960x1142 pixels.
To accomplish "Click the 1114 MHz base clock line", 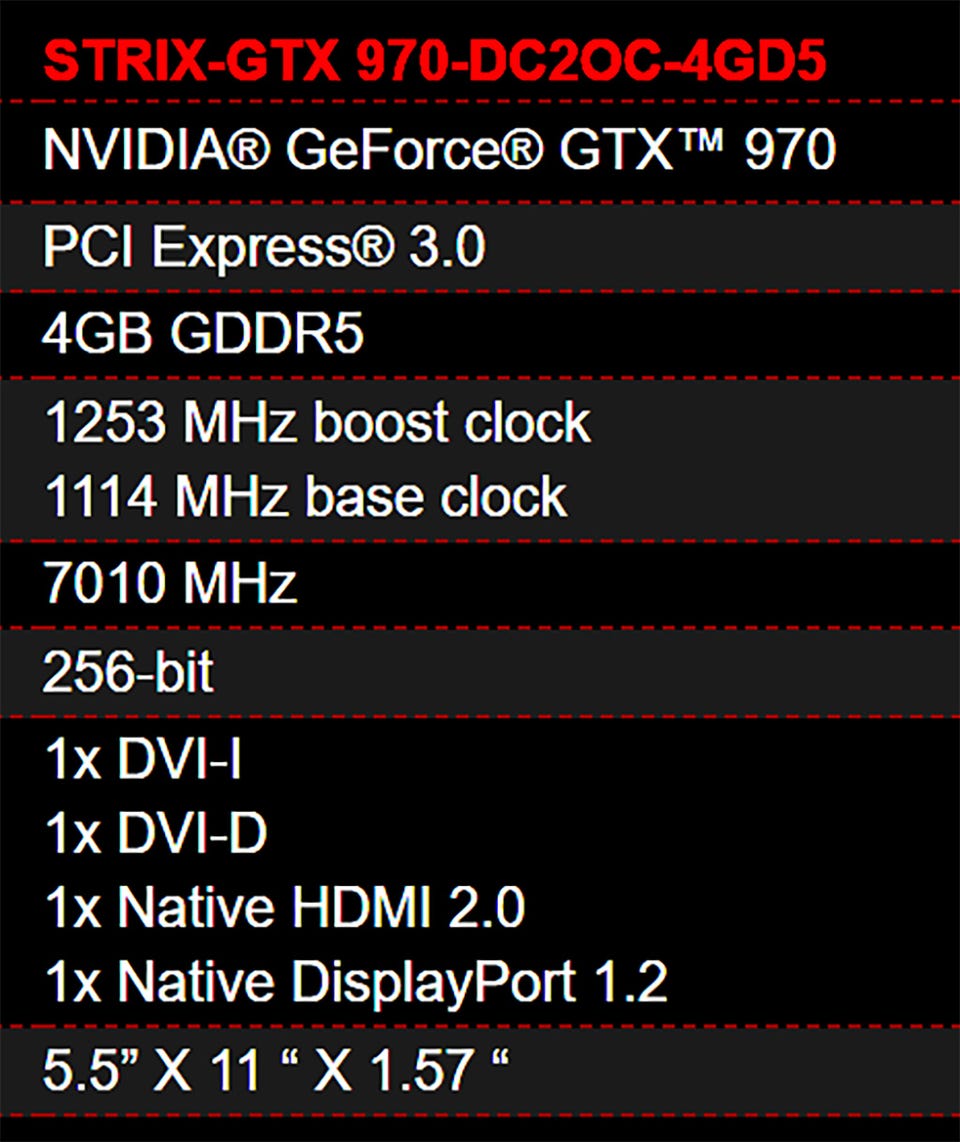I will pos(305,497).
